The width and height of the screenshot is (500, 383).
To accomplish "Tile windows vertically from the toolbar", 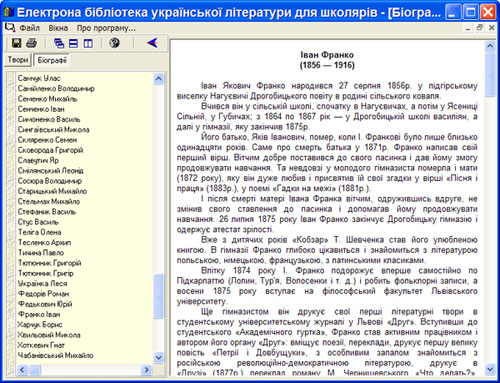I will click(x=88, y=43).
